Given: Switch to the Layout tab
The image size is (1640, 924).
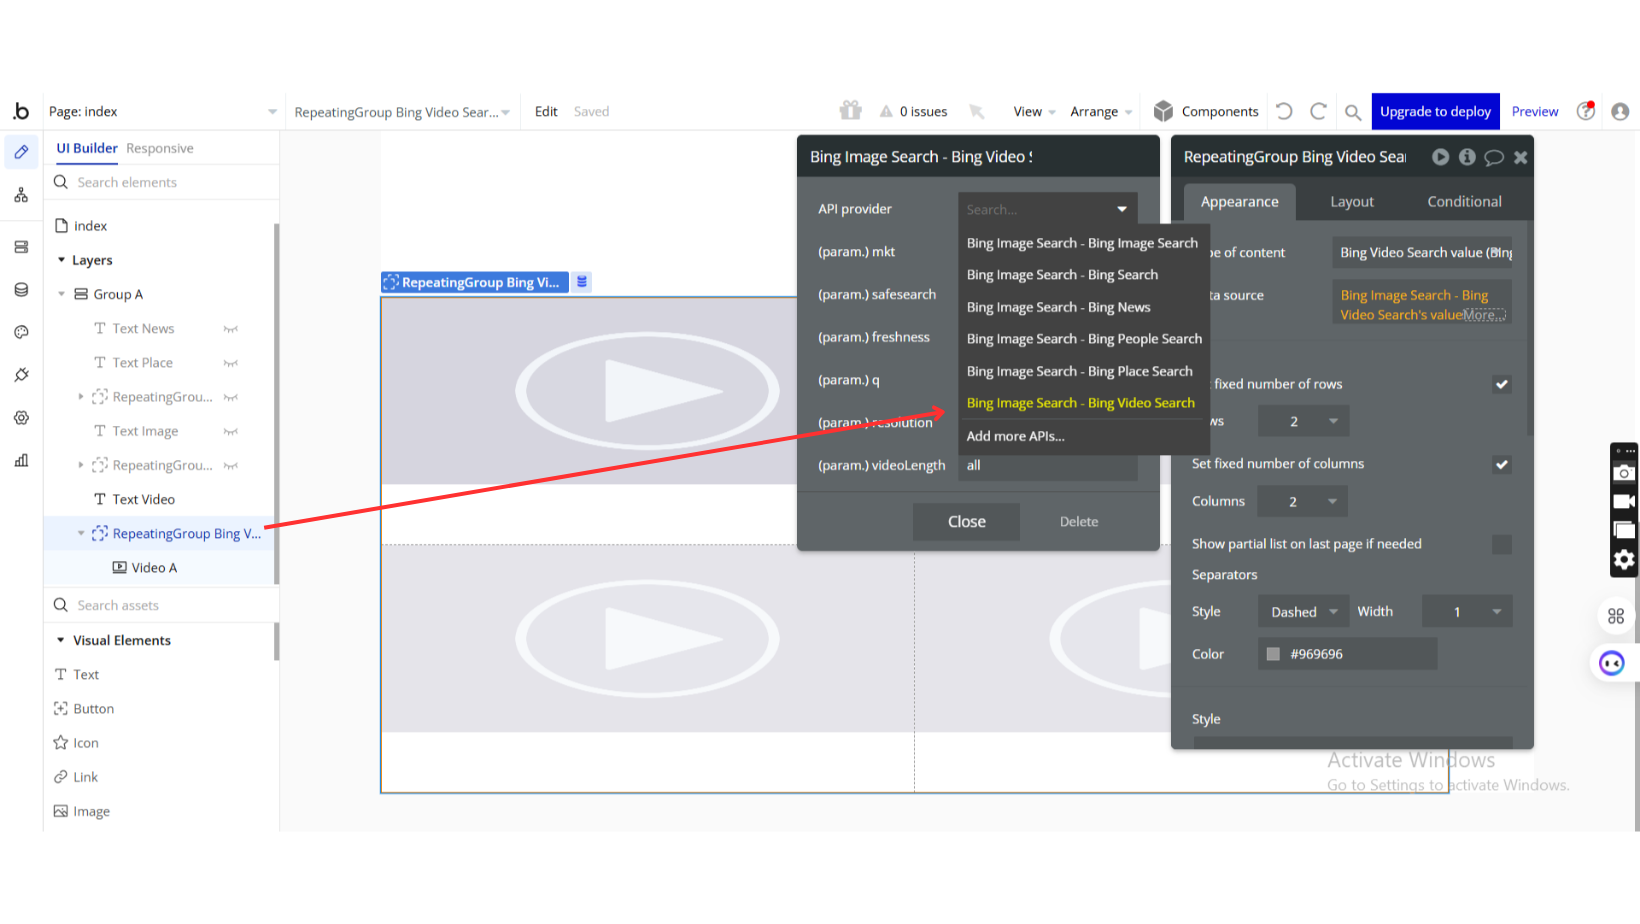Looking at the screenshot, I should pyautogui.click(x=1351, y=202).
